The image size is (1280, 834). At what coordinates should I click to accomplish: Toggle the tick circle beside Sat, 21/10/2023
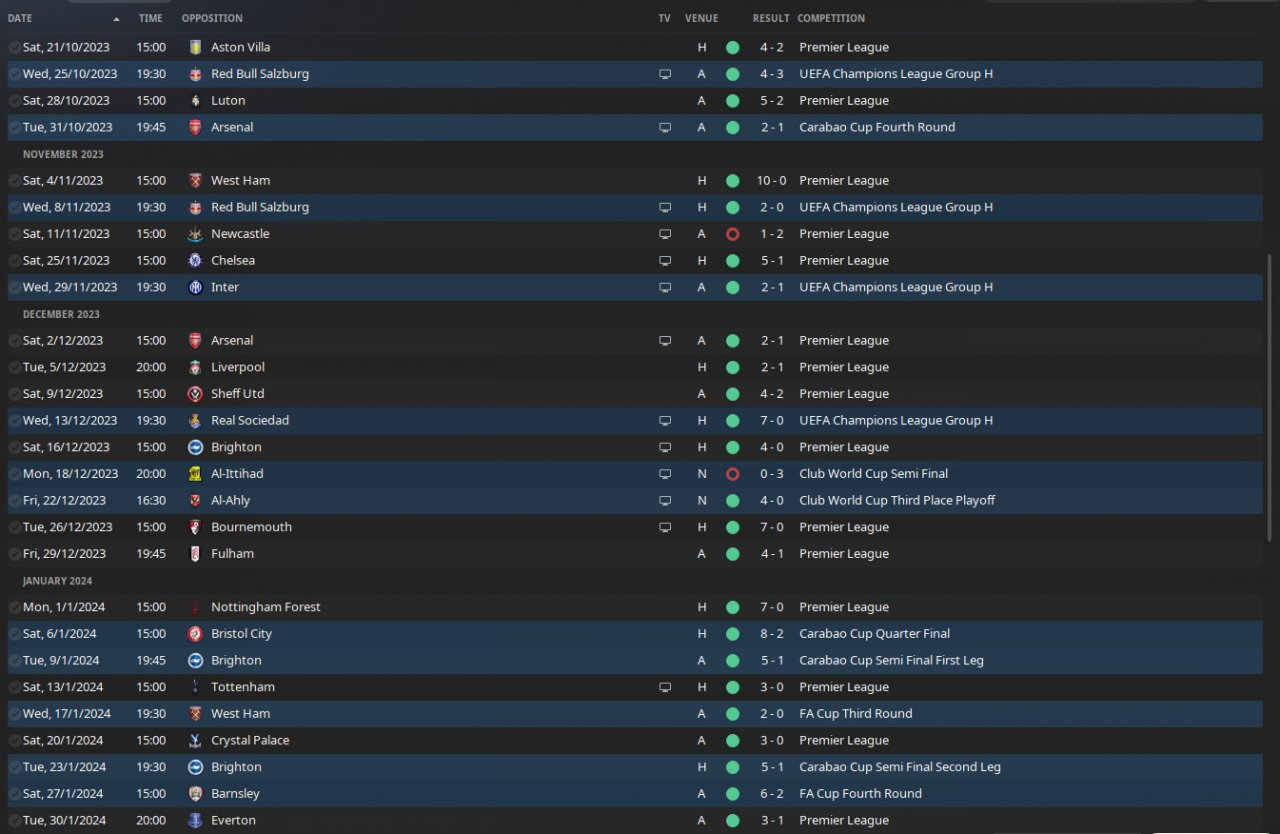coord(14,47)
